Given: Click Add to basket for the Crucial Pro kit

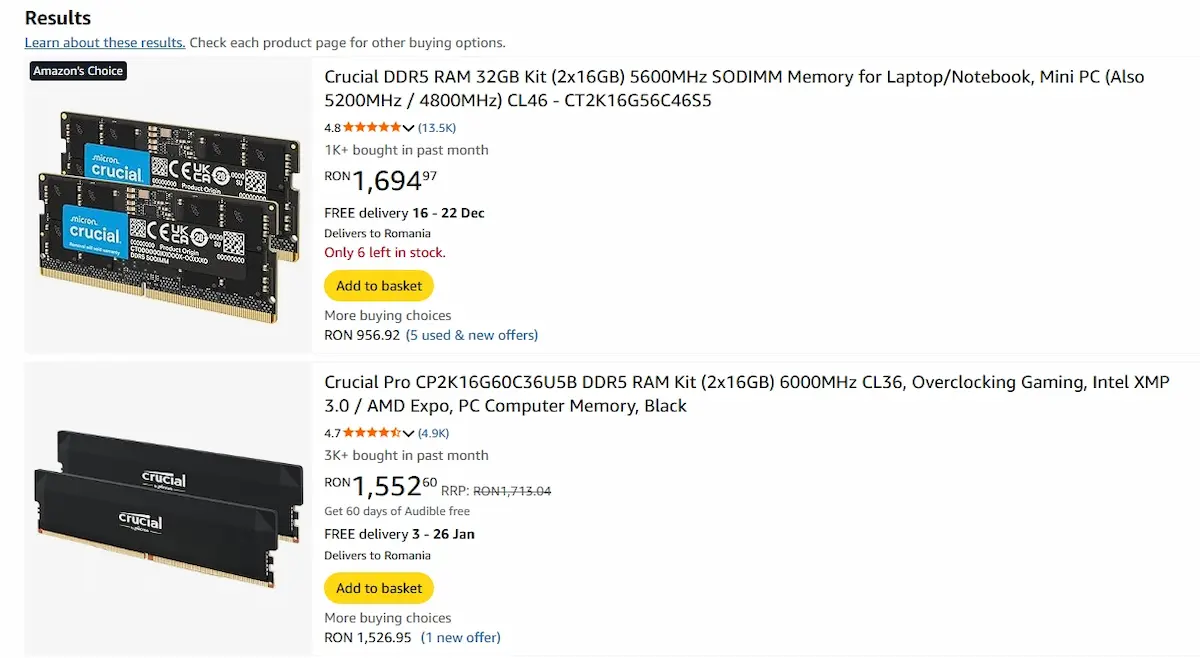Looking at the screenshot, I should 378,588.
